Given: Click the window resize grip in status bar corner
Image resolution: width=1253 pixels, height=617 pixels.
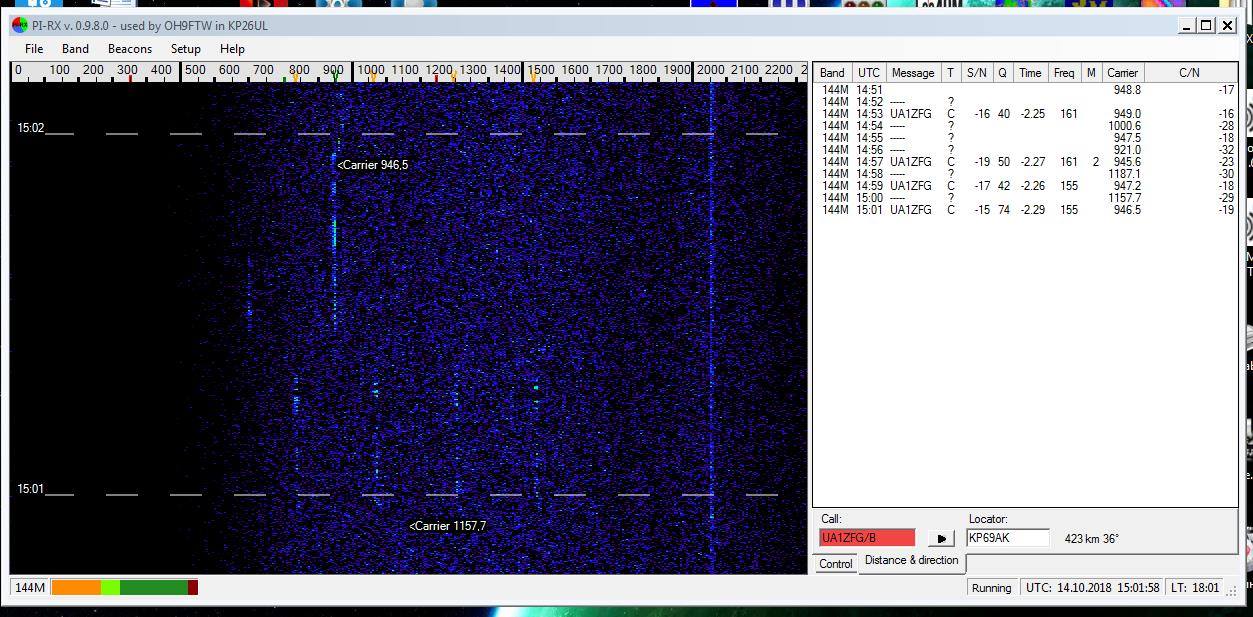Looking at the screenshot, I should (x=1232, y=590).
